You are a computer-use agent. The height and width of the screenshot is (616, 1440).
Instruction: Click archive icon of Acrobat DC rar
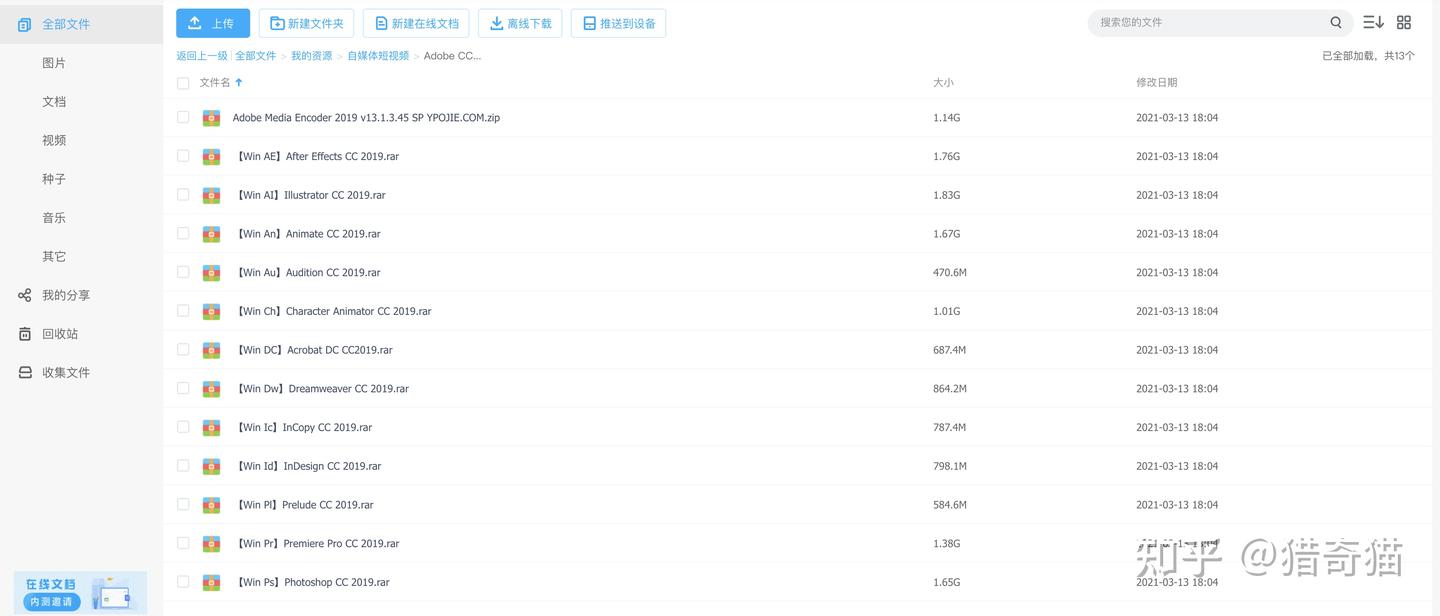(x=211, y=350)
